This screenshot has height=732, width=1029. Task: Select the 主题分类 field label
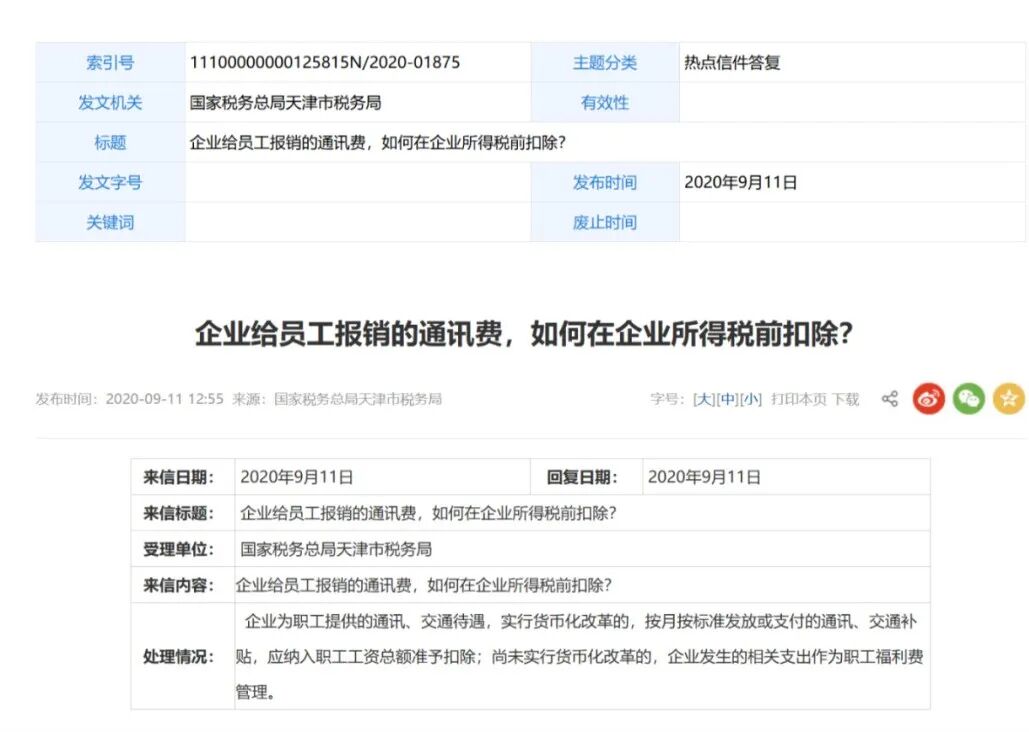[x=605, y=62]
